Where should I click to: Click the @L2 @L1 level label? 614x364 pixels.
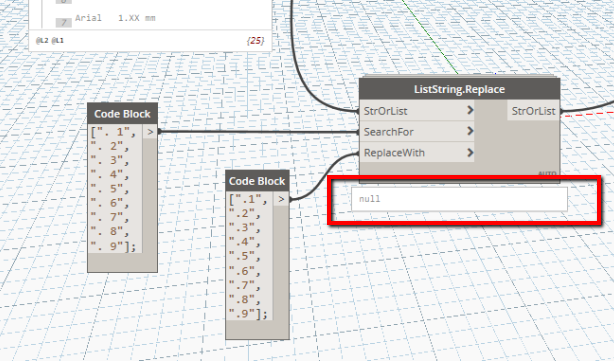point(50,40)
